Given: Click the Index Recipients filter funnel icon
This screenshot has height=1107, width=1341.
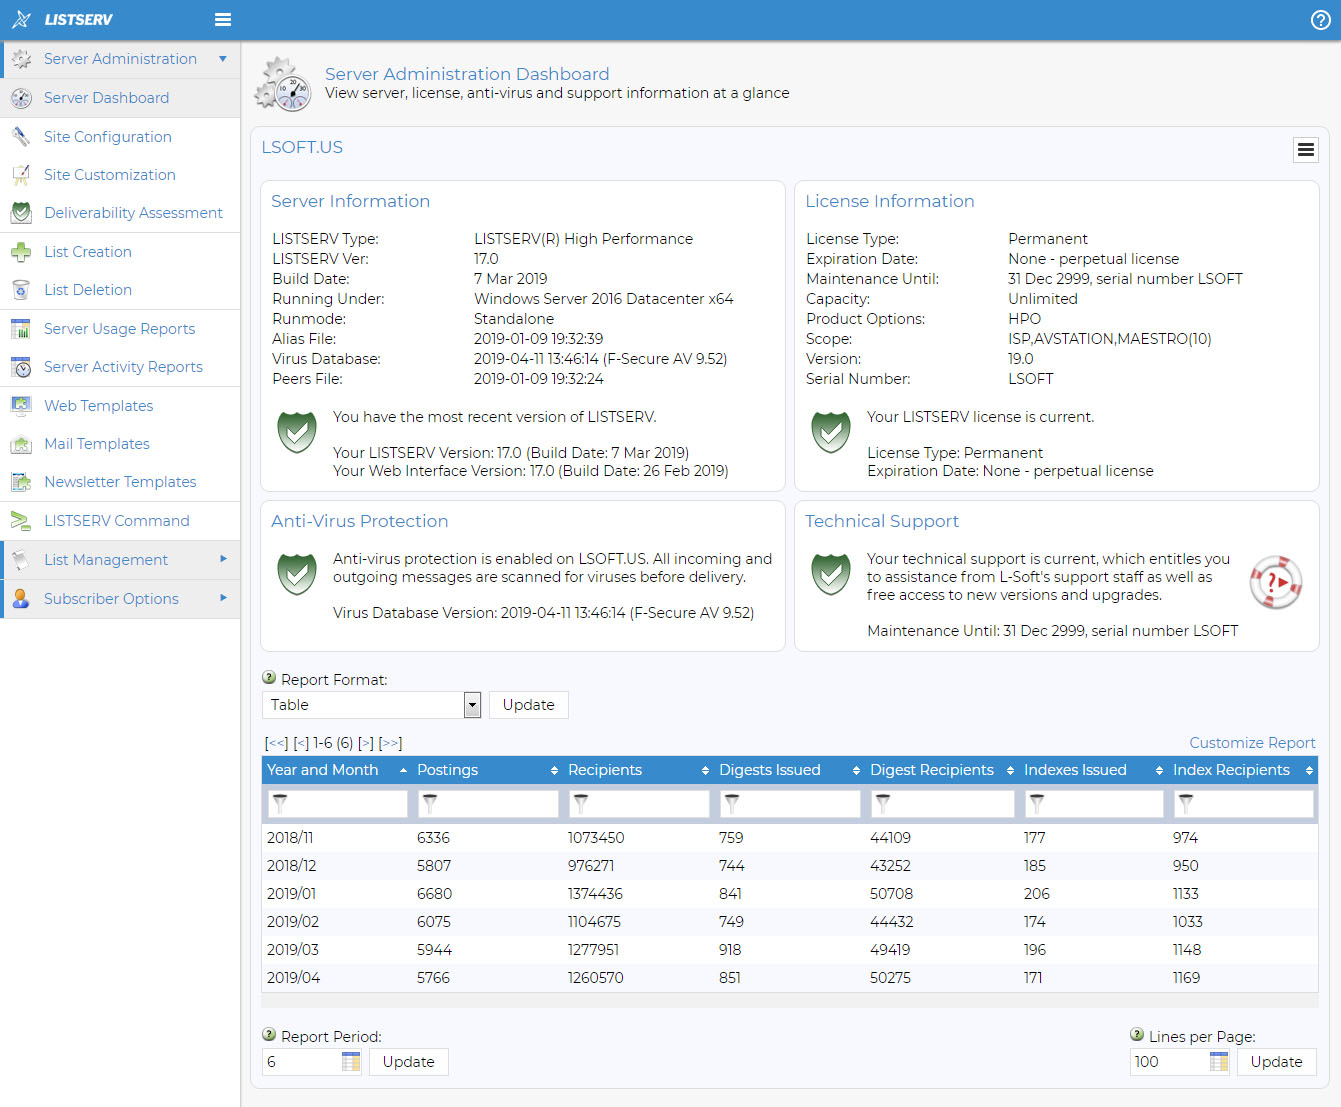Looking at the screenshot, I should pyautogui.click(x=1186, y=803).
